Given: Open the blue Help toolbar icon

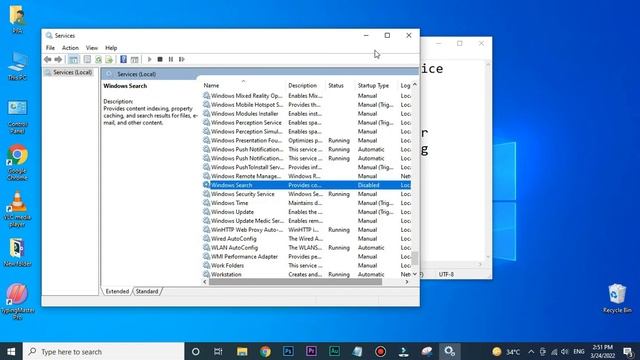Looking at the screenshot, I should (123, 60).
